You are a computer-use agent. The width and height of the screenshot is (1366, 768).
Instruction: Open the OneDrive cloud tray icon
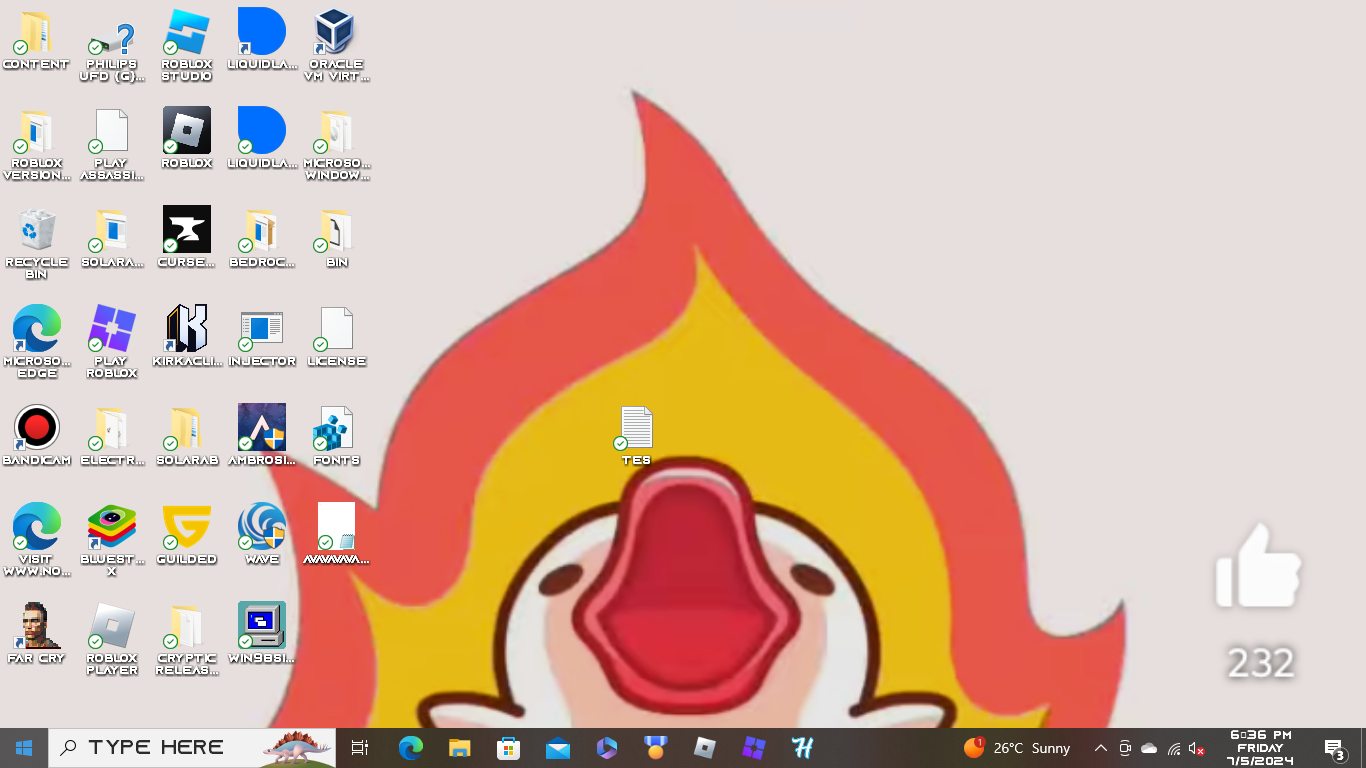[x=1149, y=748]
